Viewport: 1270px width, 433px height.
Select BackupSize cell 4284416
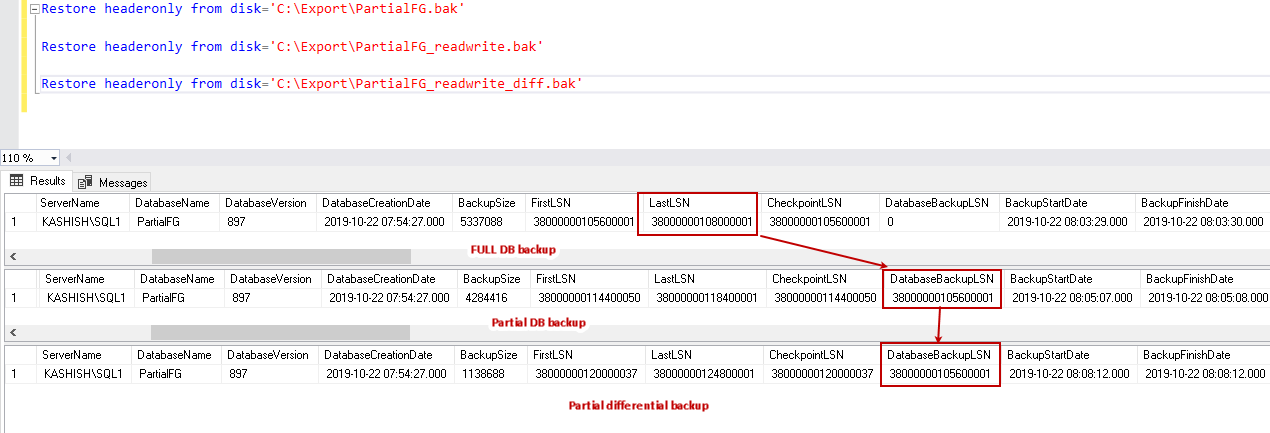(495, 297)
